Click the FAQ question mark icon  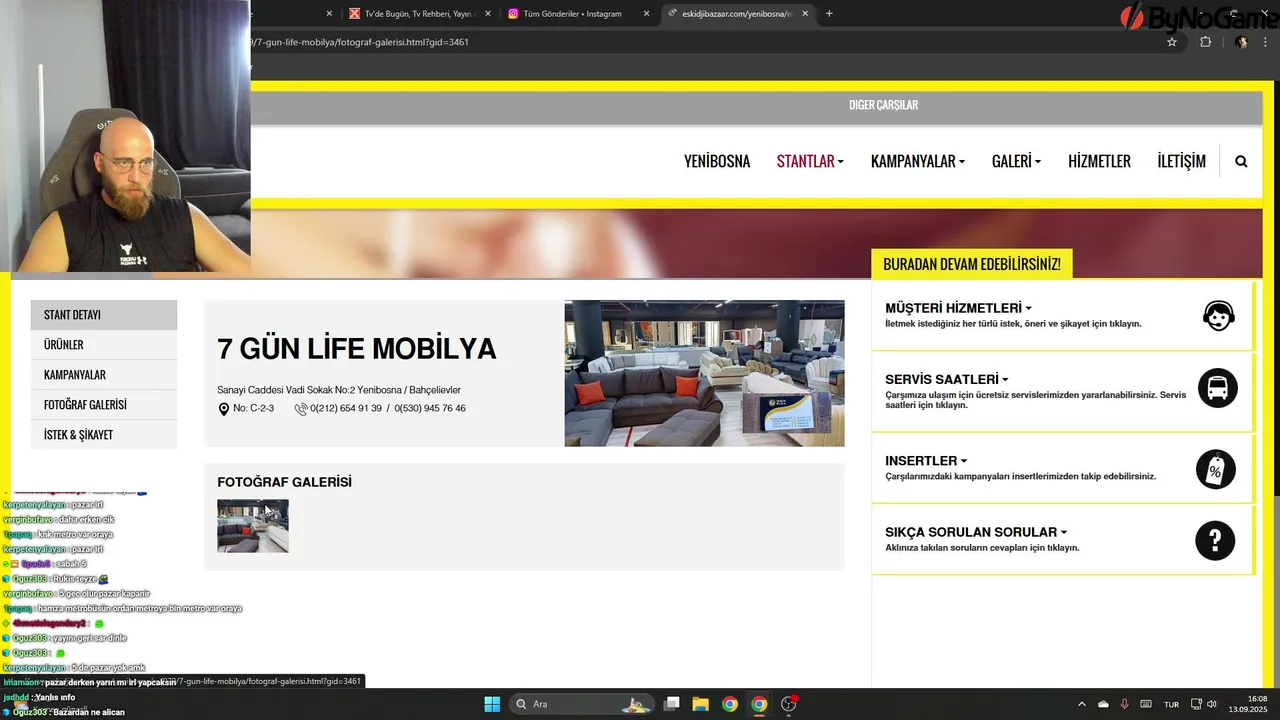(x=1215, y=541)
